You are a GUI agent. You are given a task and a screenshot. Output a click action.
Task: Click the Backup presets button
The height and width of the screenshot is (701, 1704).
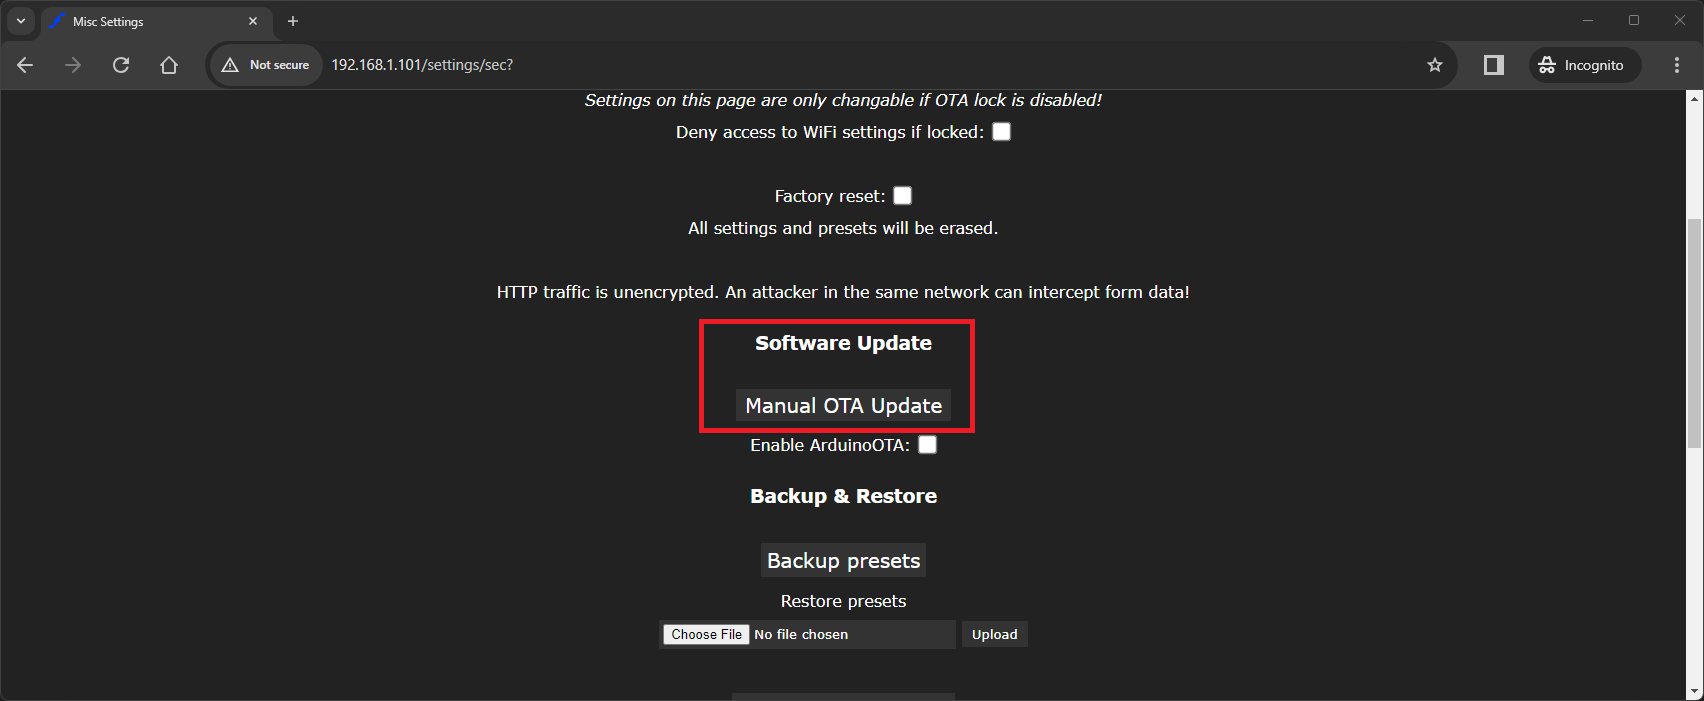pos(843,561)
